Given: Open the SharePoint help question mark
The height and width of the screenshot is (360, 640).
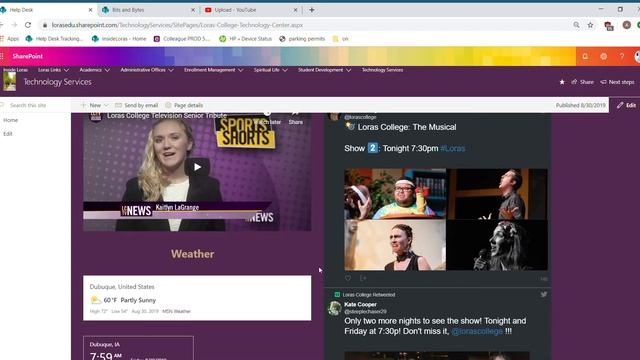Looking at the screenshot, I should pyautogui.click(x=622, y=56).
